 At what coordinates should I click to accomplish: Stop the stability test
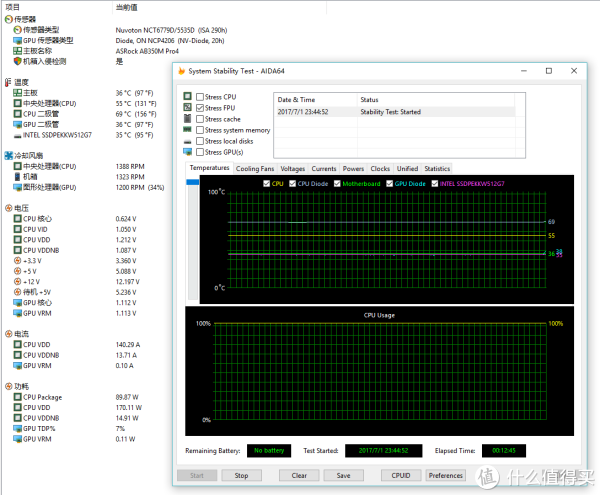click(241, 475)
